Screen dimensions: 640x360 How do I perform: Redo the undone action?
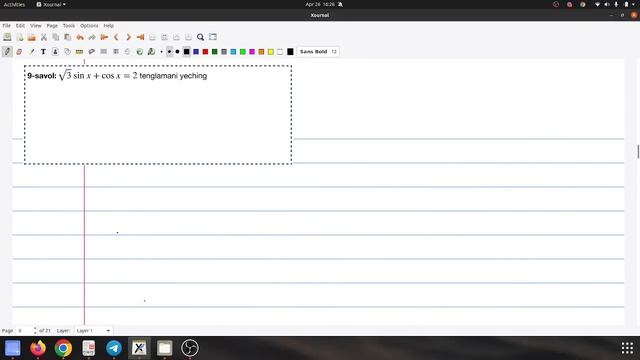click(x=92, y=37)
